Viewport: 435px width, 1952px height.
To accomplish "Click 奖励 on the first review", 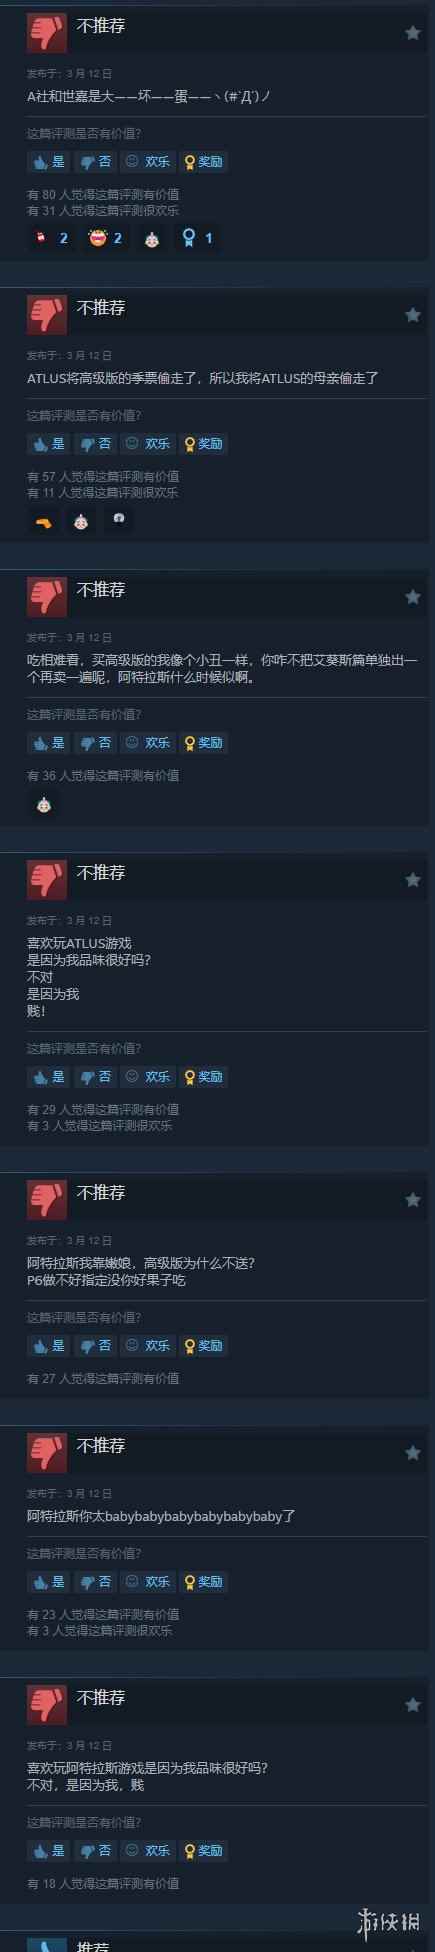I will click(x=203, y=161).
